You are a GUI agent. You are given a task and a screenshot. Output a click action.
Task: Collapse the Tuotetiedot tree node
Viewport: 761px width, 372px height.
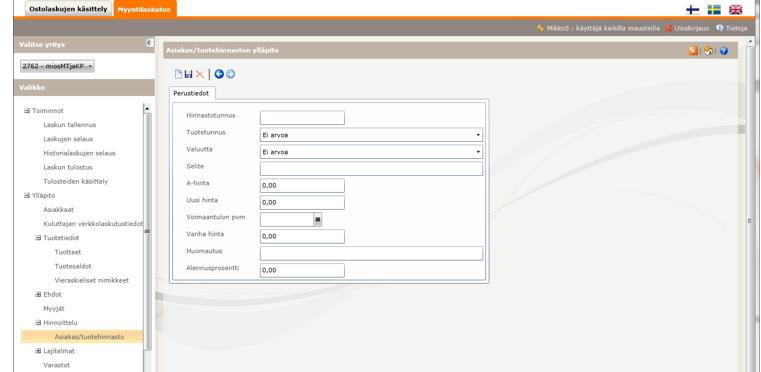point(38,238)
